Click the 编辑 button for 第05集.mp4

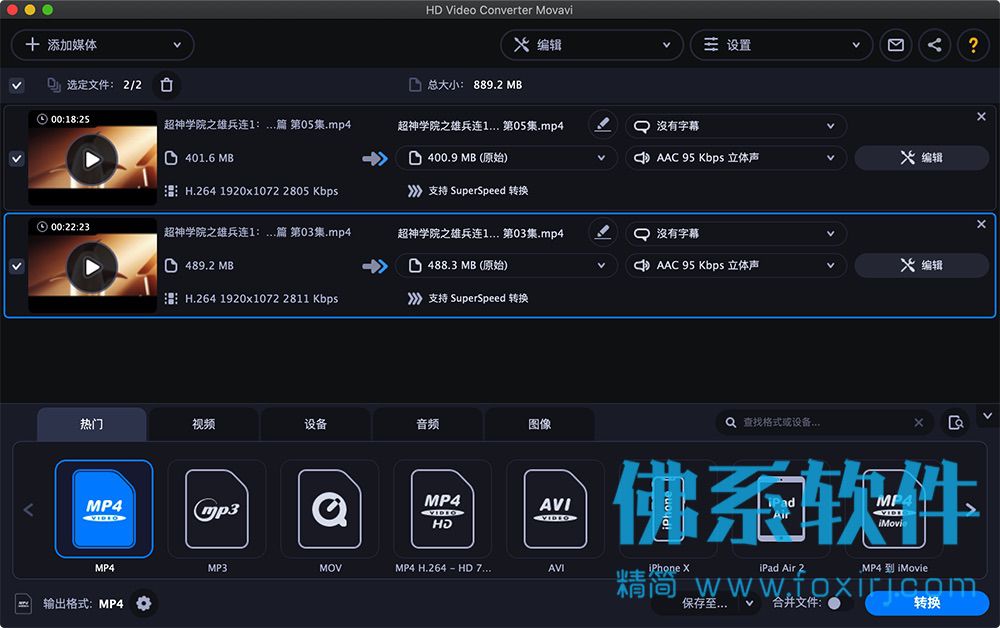click(x=922, y=158)
